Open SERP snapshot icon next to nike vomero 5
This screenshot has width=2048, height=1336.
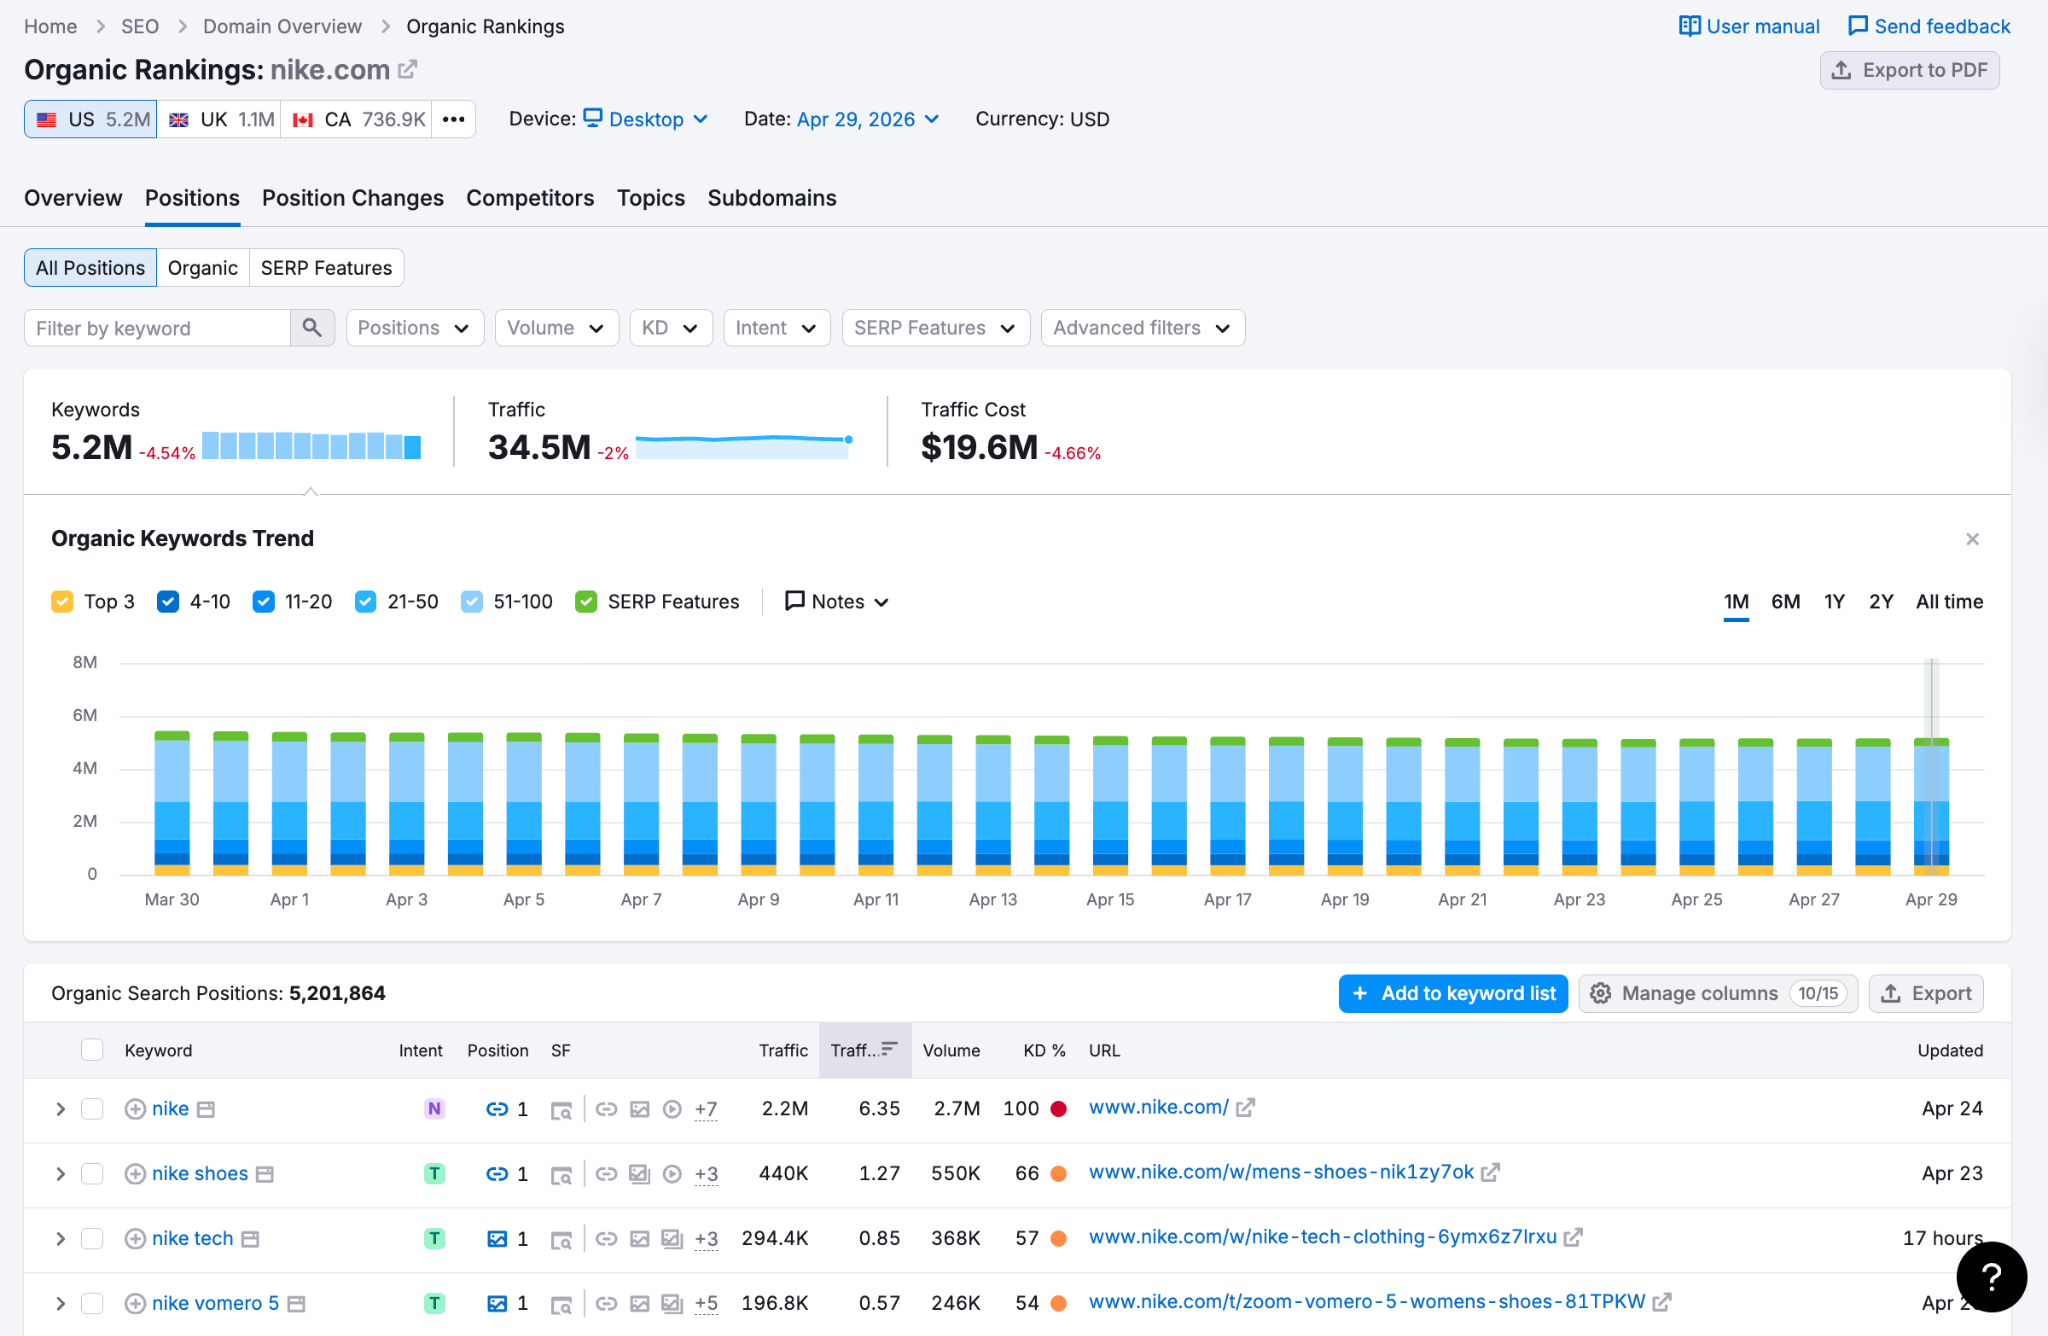pos(296,1304)
